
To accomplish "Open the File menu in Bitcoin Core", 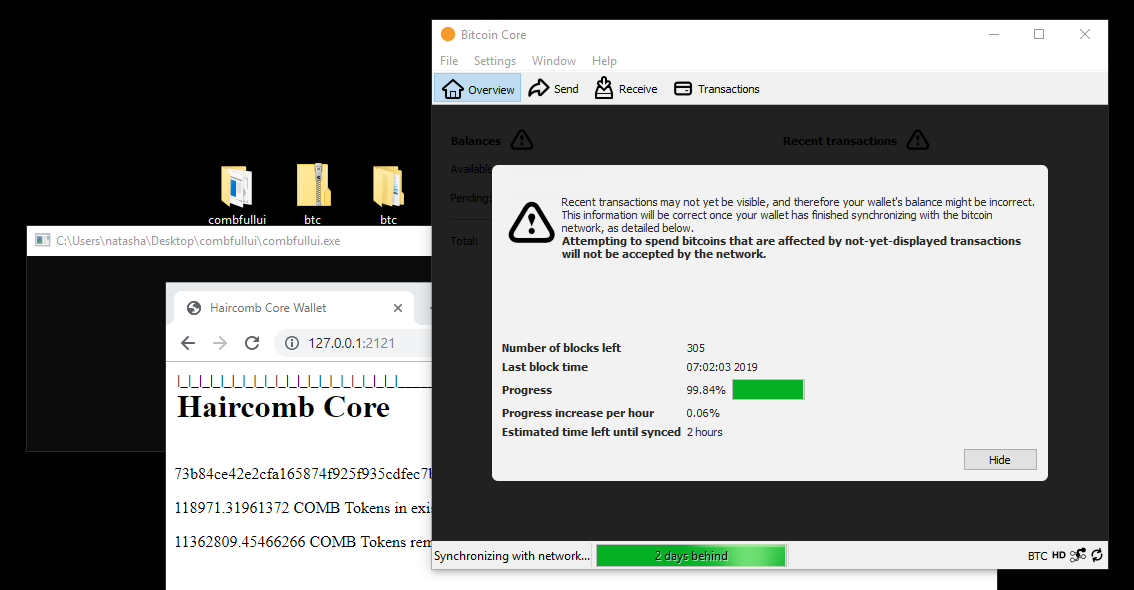I will tap(449, 61).
